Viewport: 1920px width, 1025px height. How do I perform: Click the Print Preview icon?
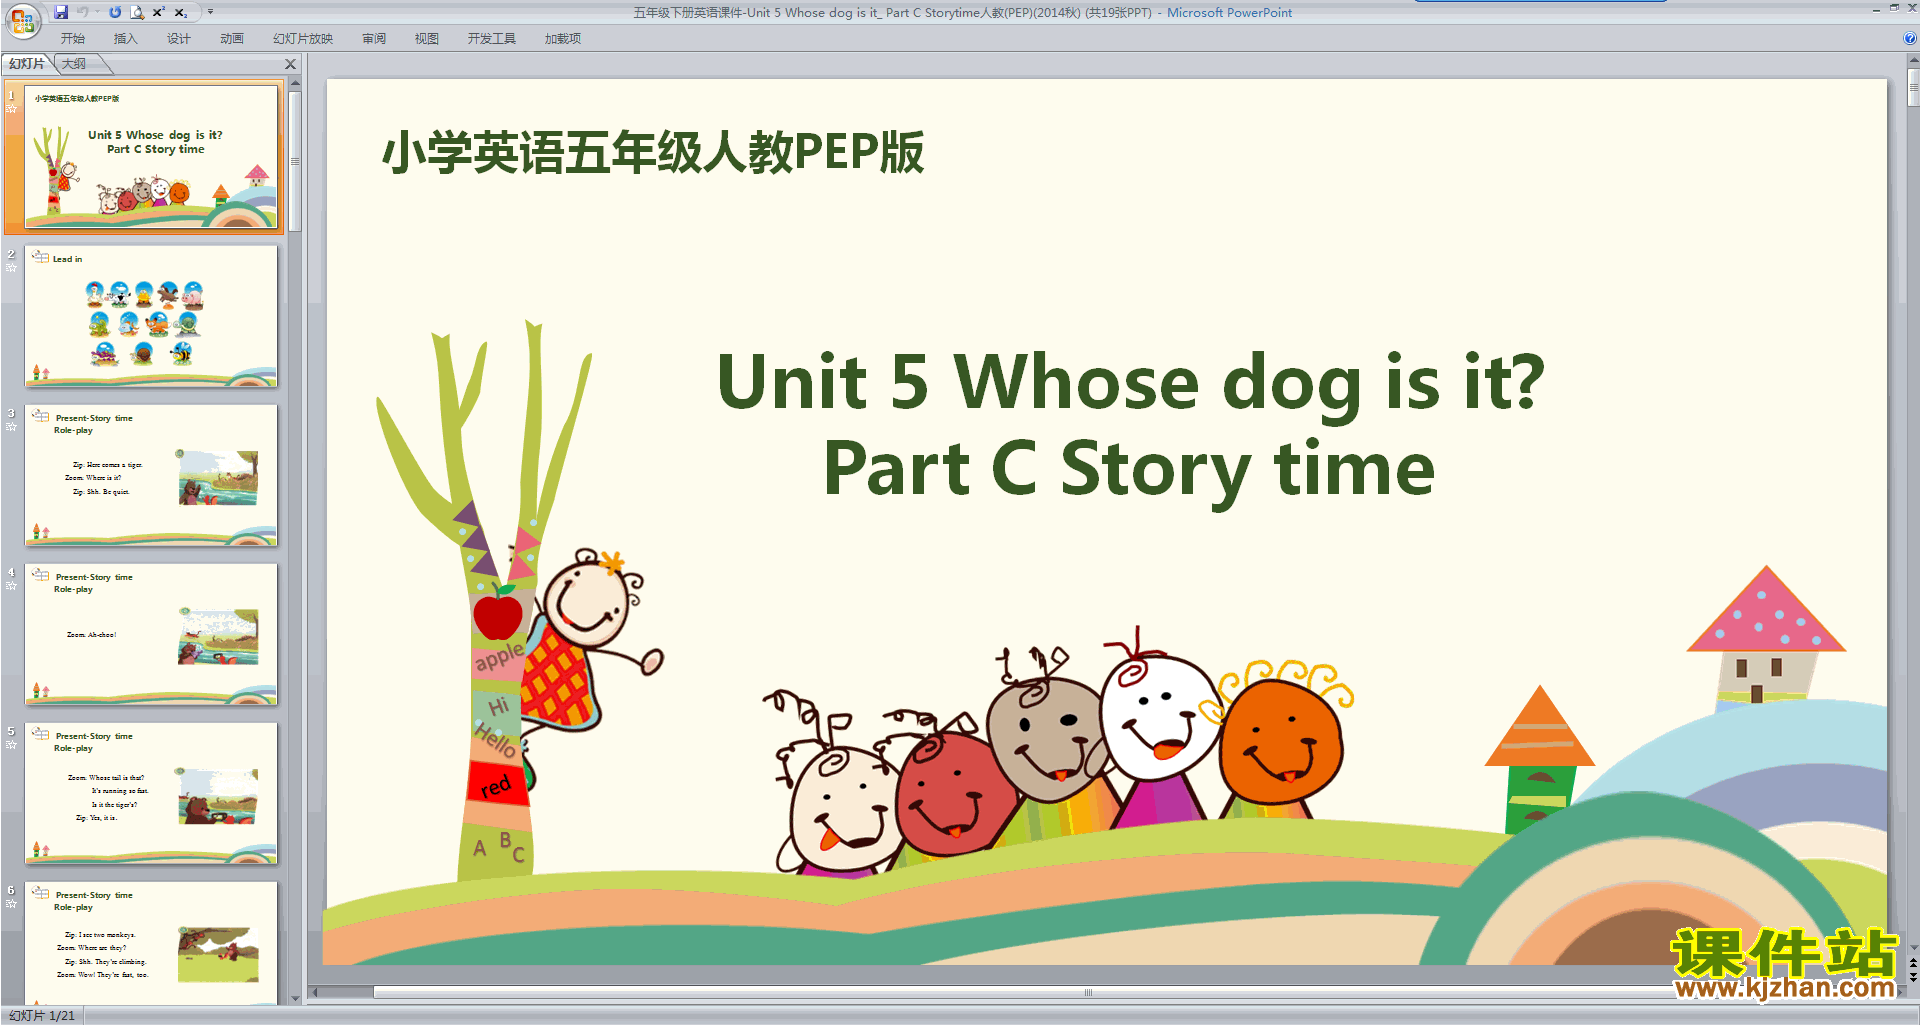(137, 12)
